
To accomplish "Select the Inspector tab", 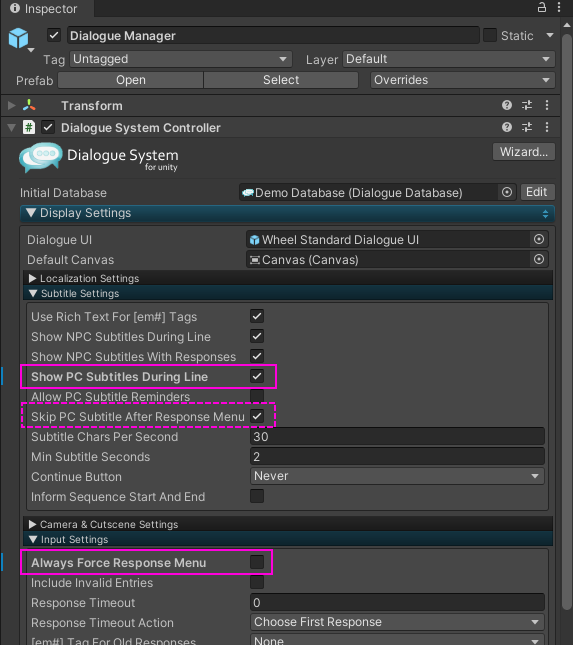I will 44,9.
